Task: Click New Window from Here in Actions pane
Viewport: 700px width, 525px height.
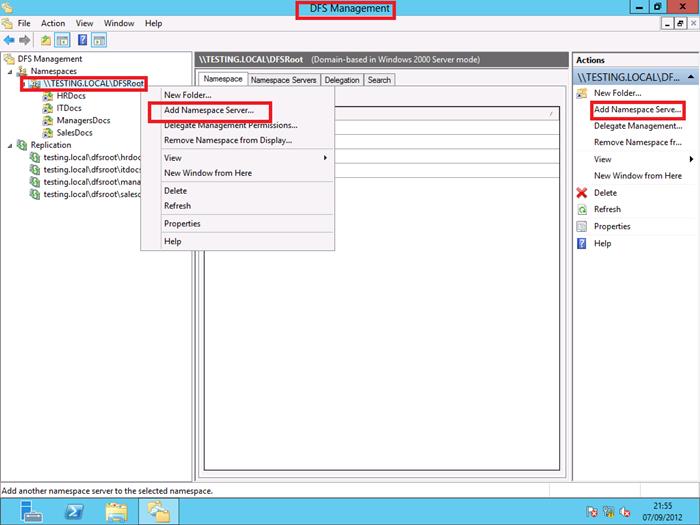Action: tap(638, 176)
